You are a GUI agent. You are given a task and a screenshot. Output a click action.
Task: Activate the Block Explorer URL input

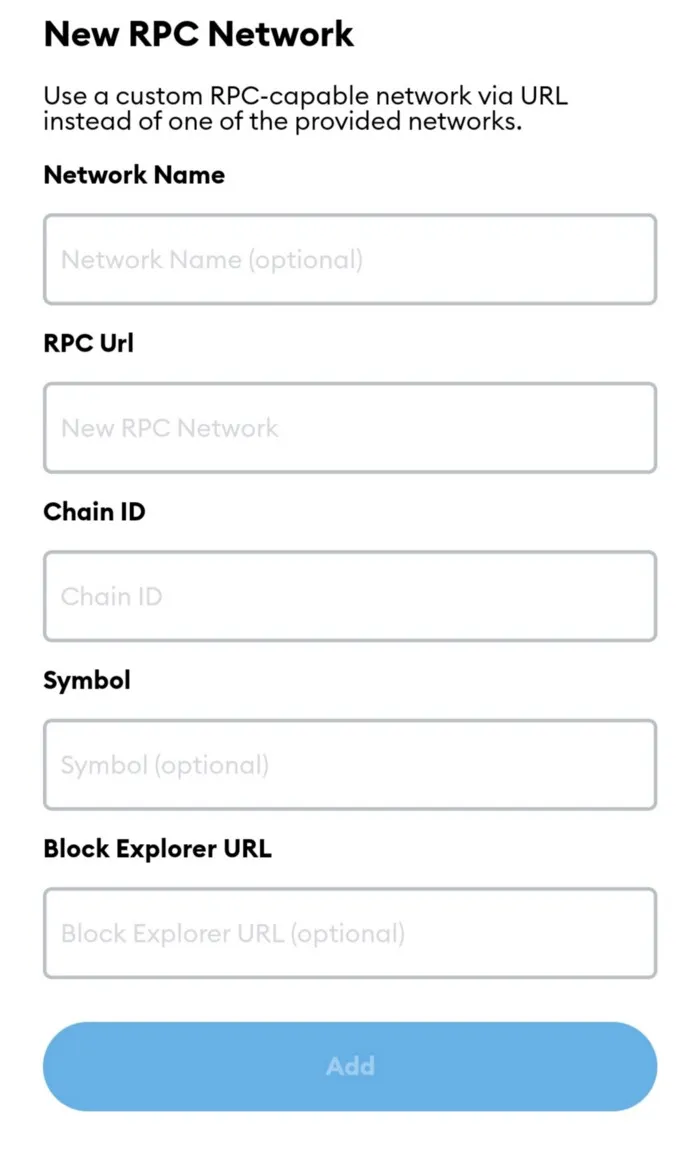click(x=350, y=933)
